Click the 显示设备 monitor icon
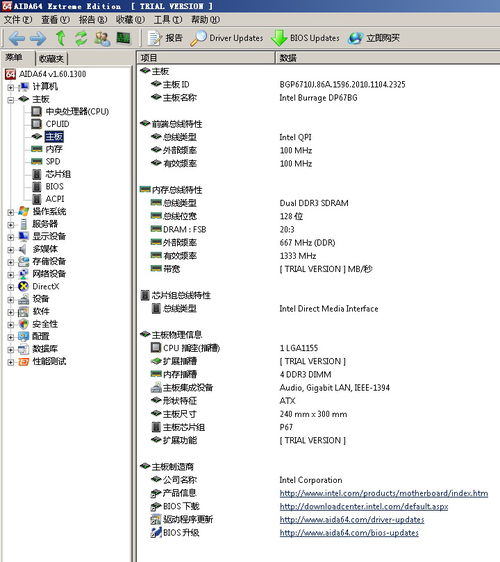The height and width of the screenshot is (562, 500). [x=24, y=236]
